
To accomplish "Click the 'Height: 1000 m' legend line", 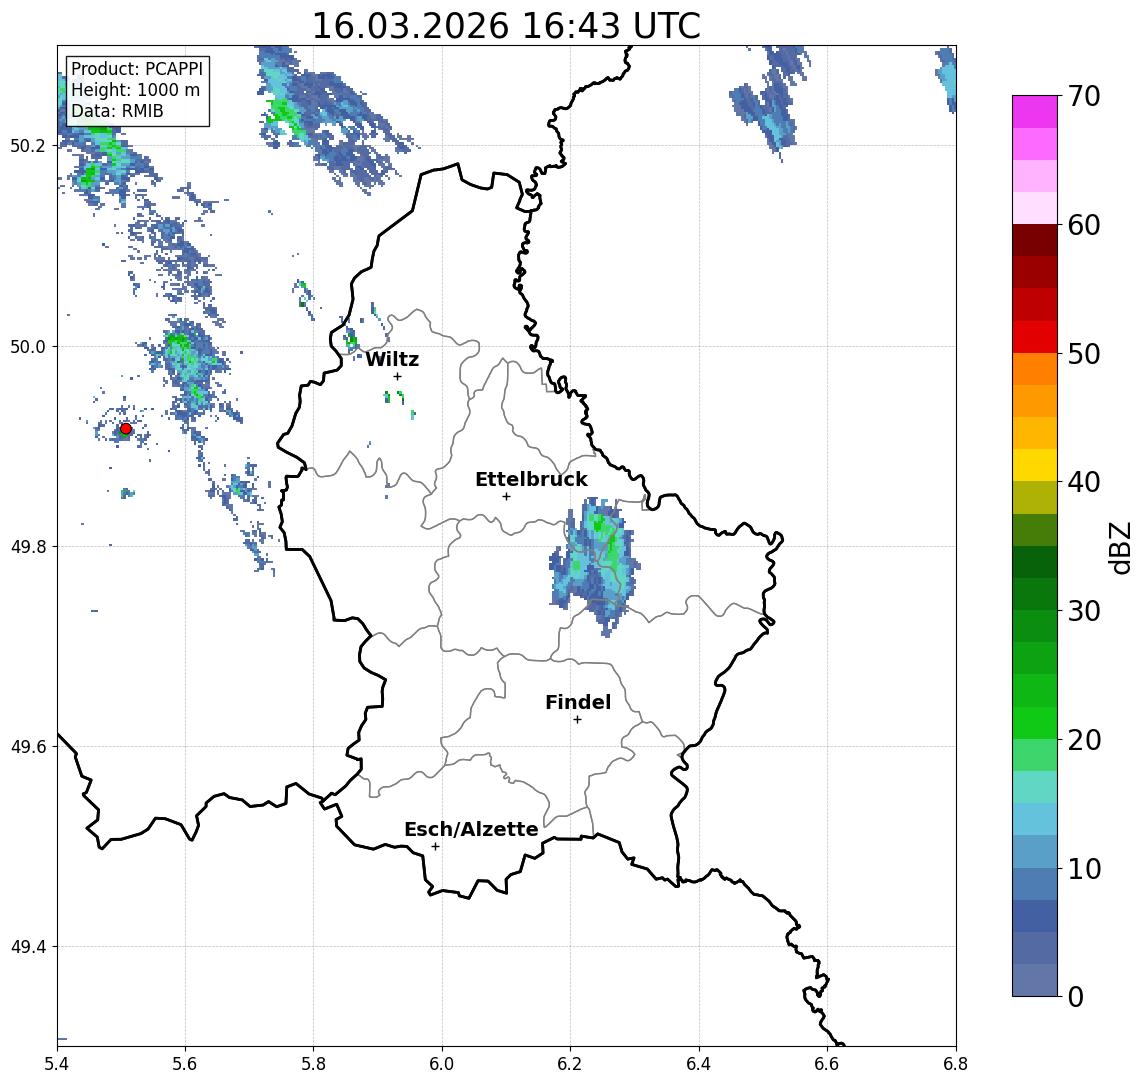I will tap(135, 90).
